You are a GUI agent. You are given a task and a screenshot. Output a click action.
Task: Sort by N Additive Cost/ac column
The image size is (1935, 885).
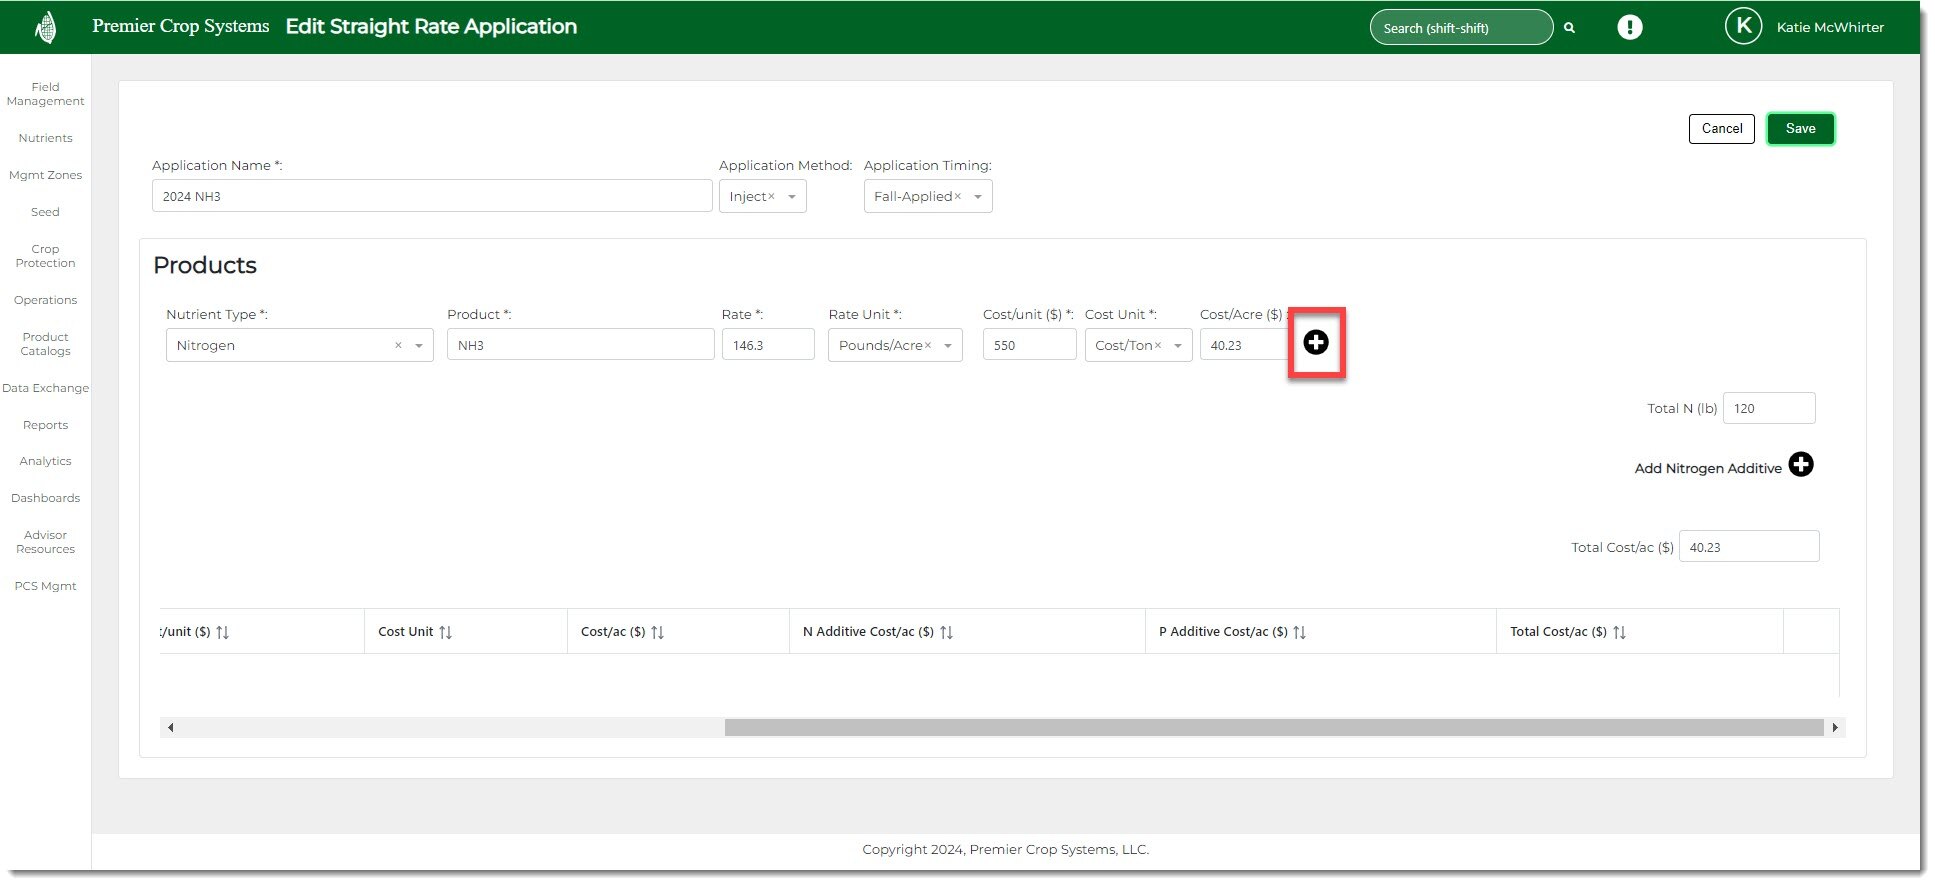946,632
